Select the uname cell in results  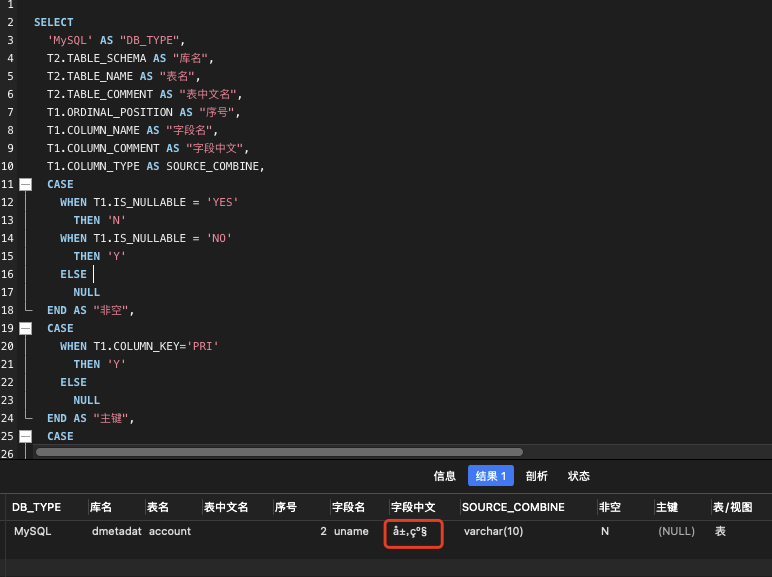click(x=351, y=531)
